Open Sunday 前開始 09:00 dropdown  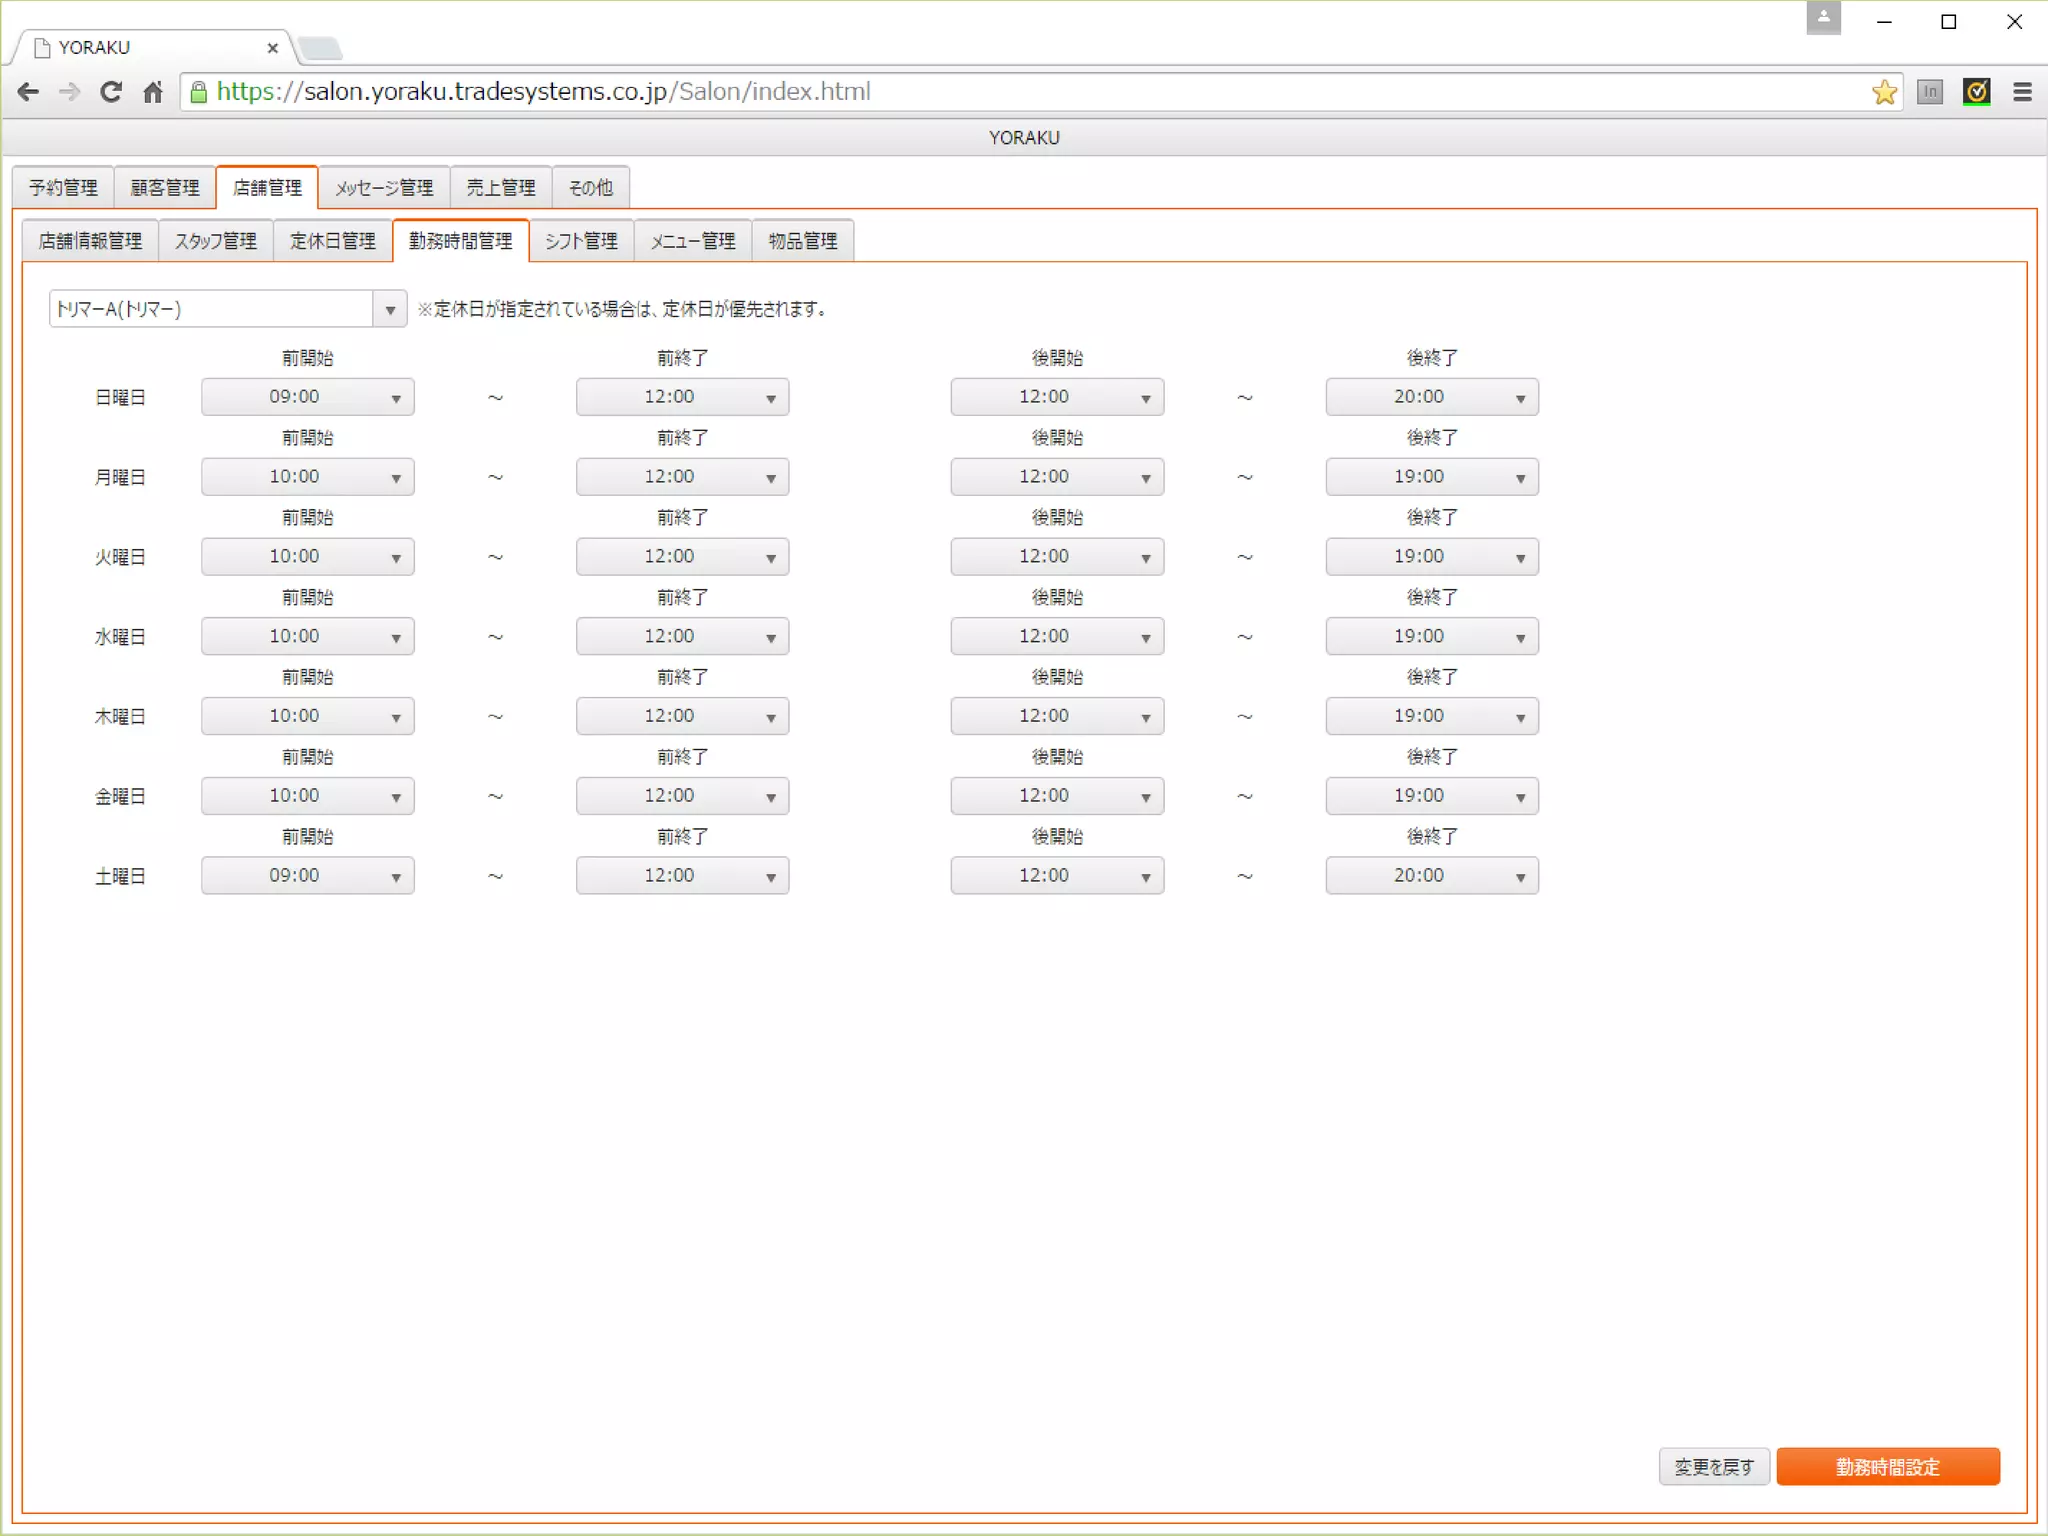(308, 397)
